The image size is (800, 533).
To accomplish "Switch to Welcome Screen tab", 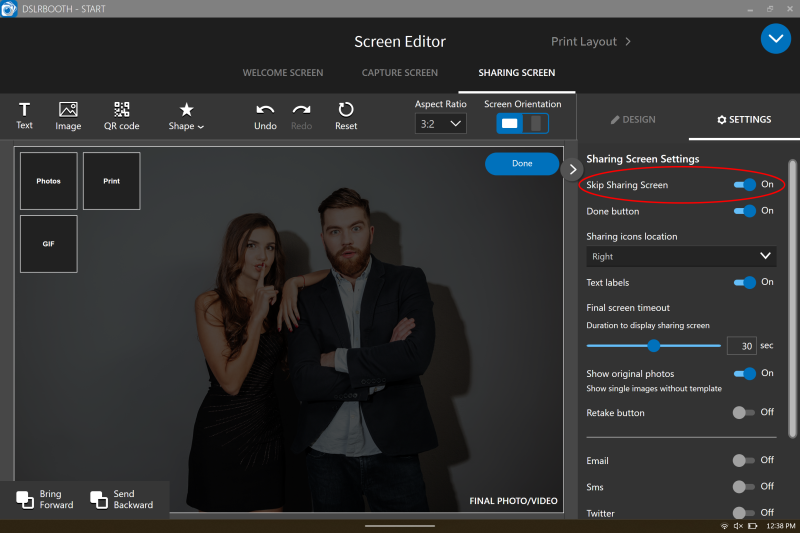I will click(x=283, y=73).
